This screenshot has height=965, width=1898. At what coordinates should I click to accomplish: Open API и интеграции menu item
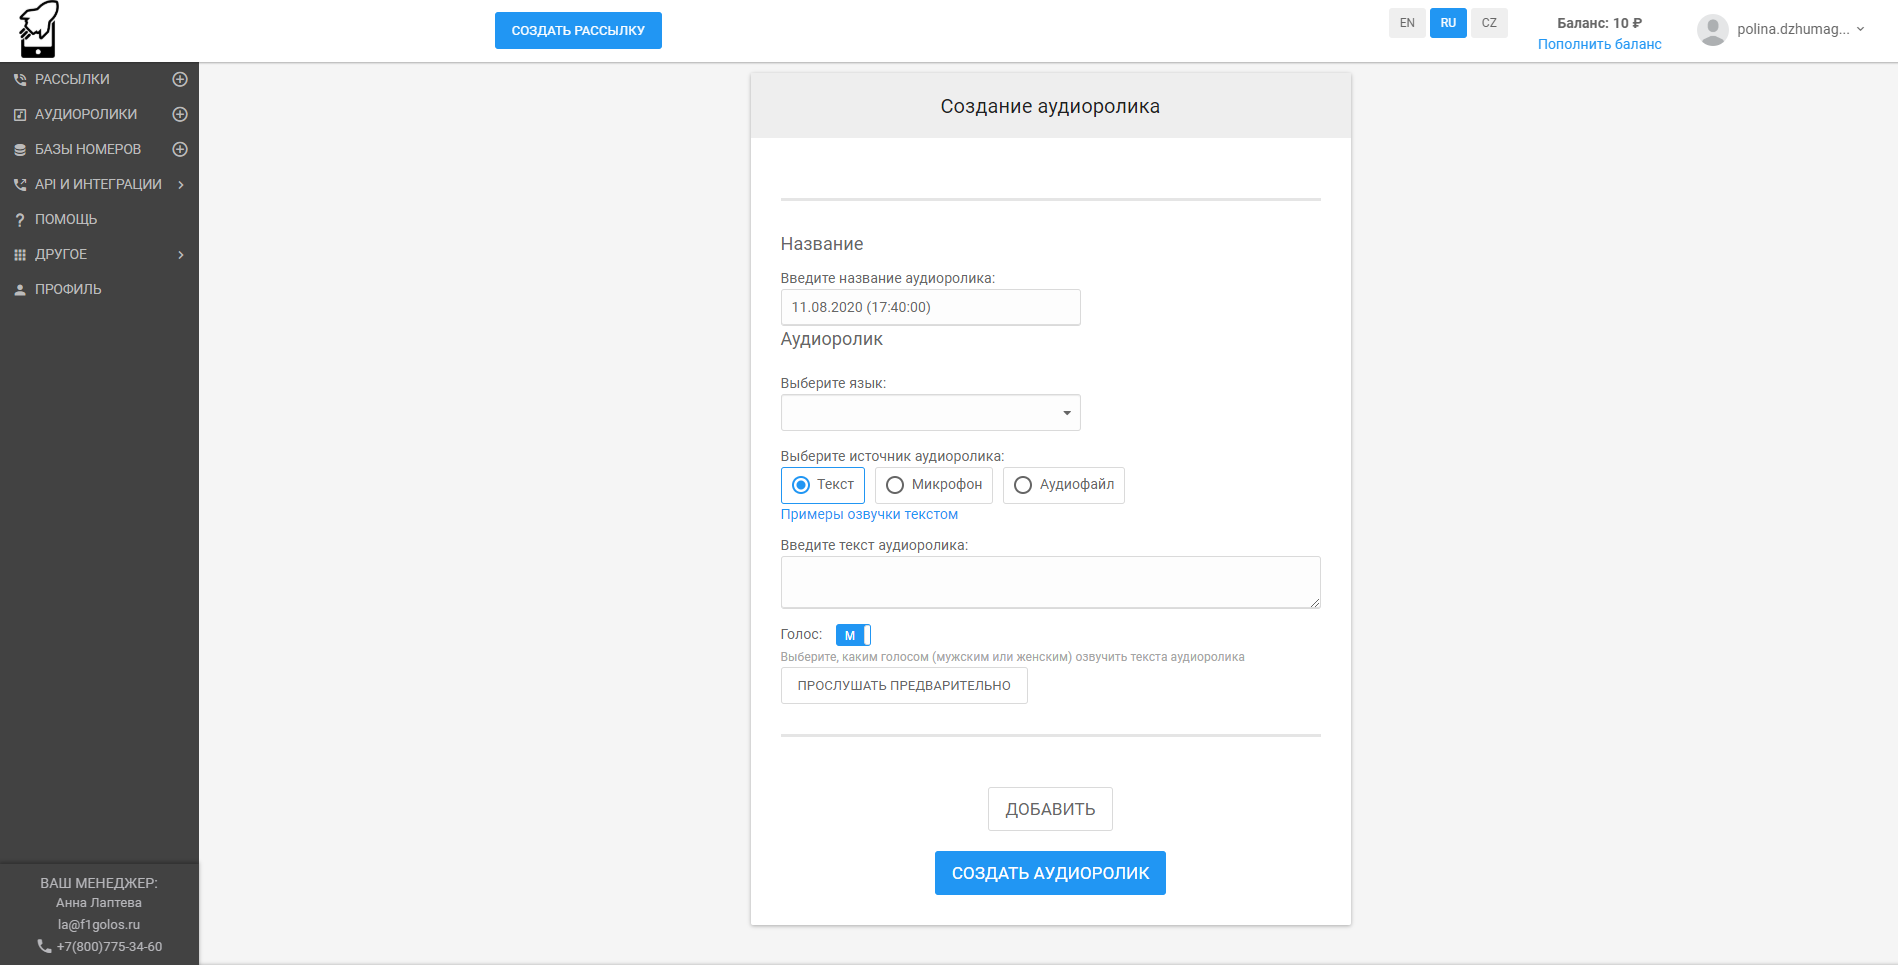click(x=98, y=184)
